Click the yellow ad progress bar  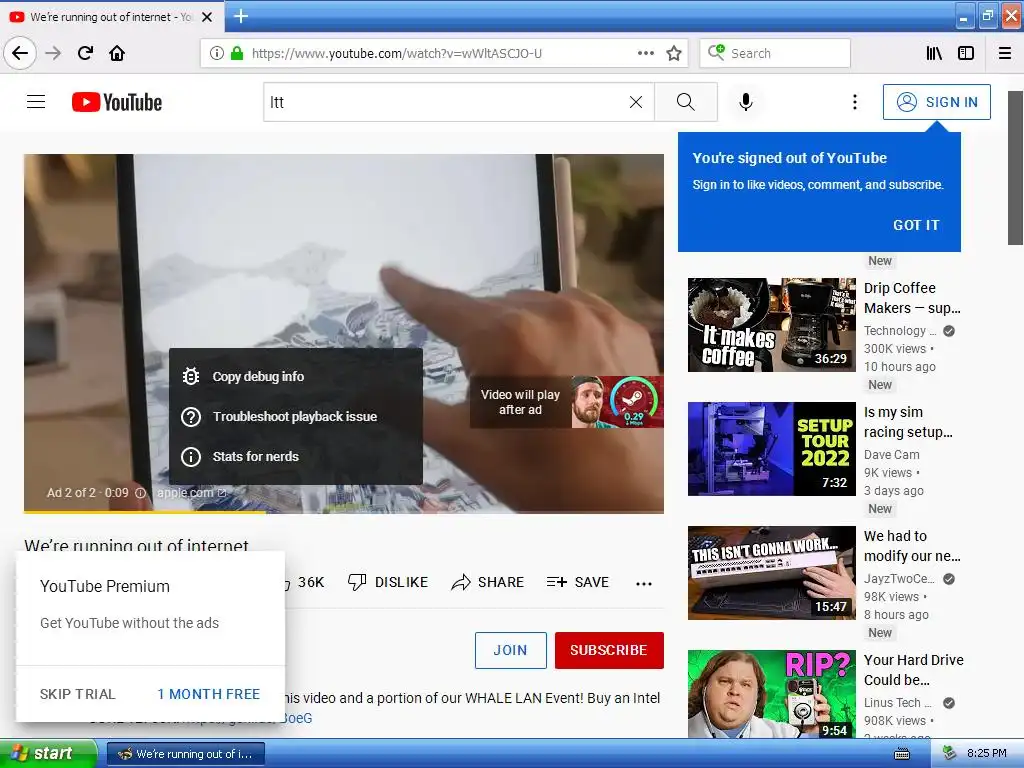(x=145, y=512)
